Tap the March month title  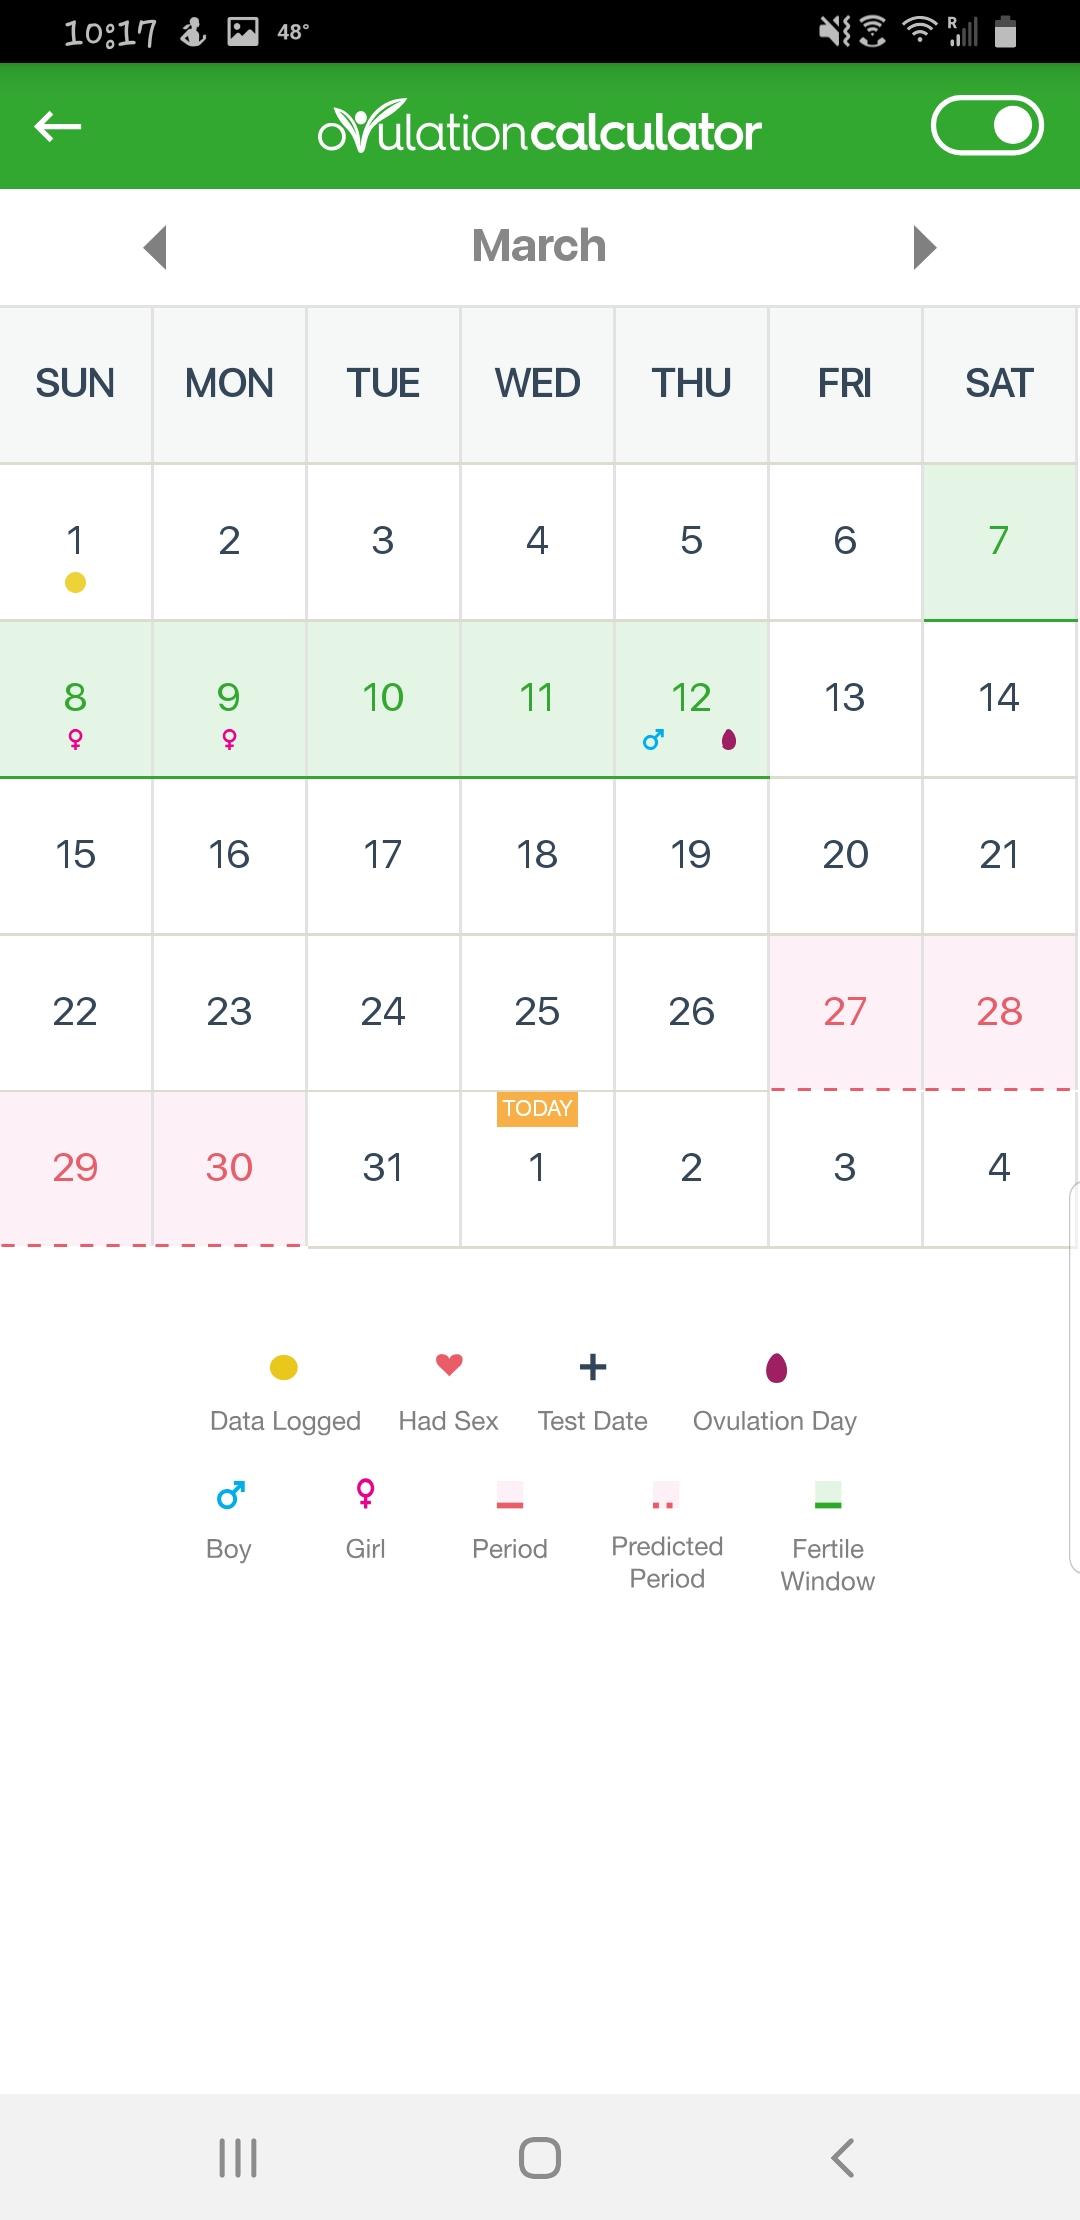[539, 246]
